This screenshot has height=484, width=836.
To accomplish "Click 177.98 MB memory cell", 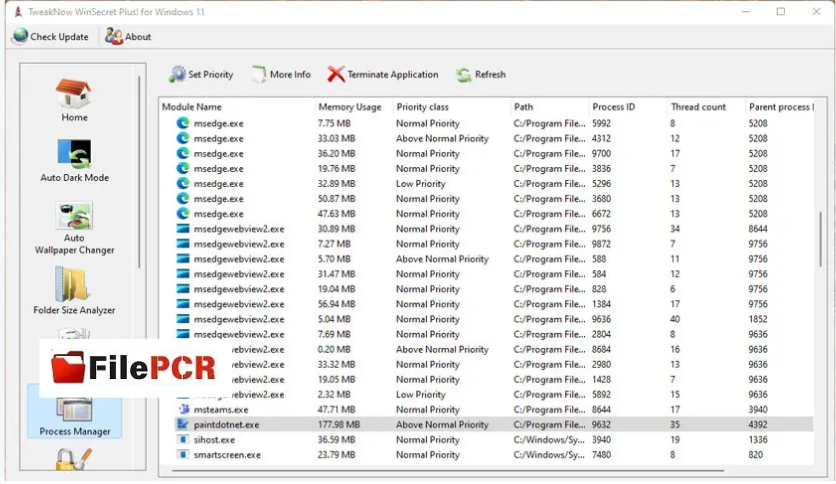I will (x=339, y=425).
